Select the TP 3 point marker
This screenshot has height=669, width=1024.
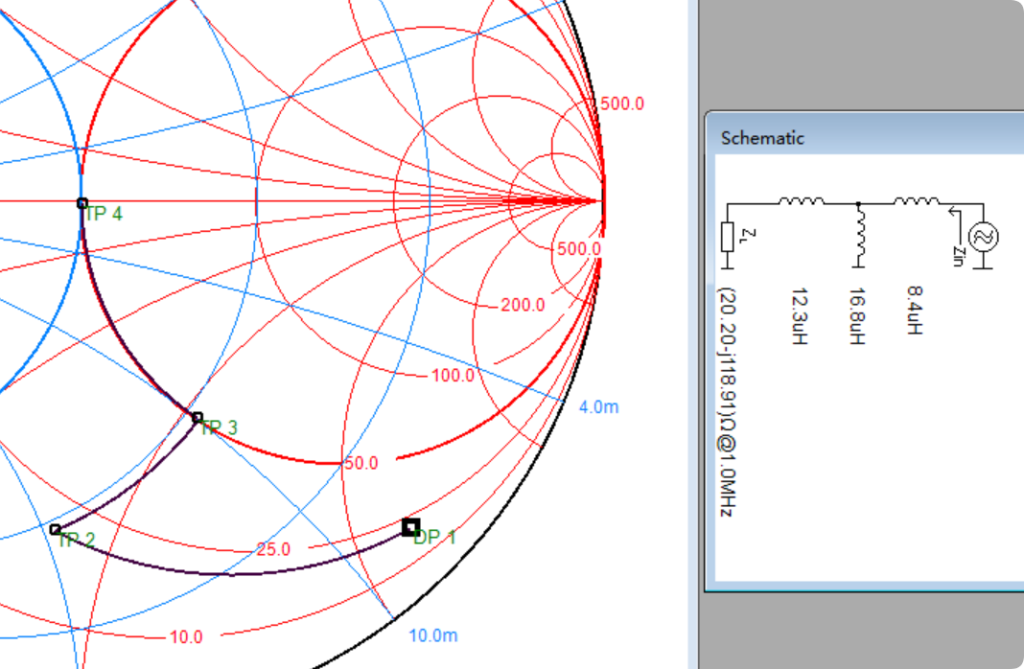(x=197, y=417)
